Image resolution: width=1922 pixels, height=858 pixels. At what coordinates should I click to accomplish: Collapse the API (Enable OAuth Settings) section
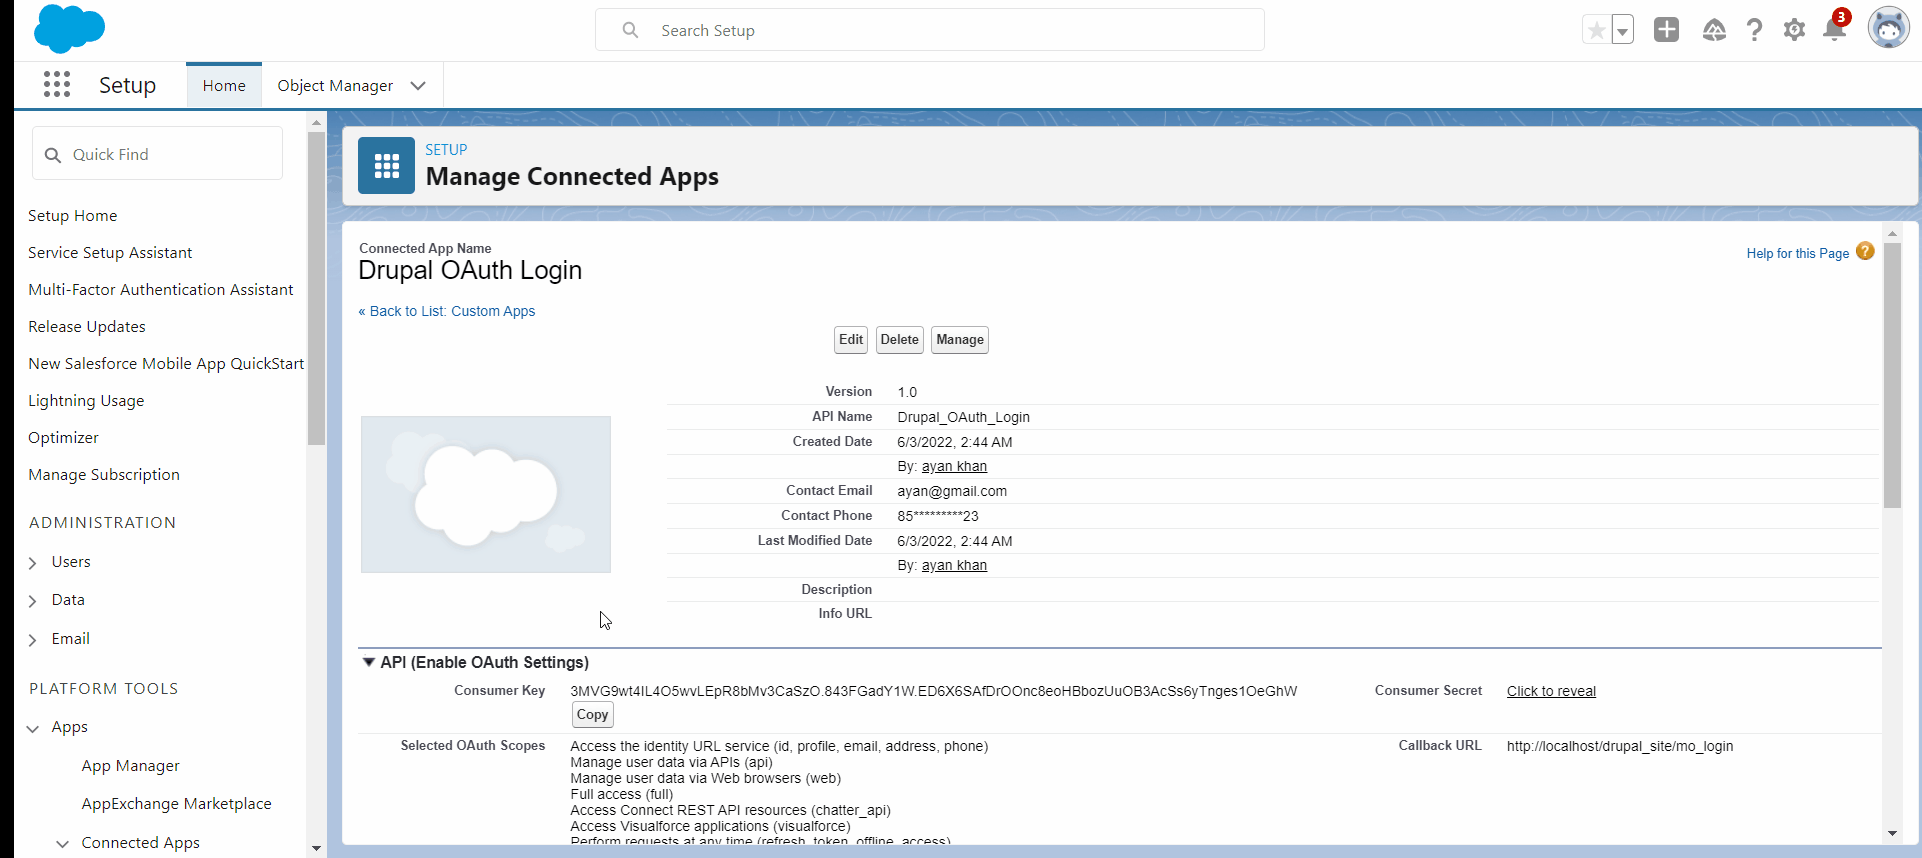coord(369,662)
